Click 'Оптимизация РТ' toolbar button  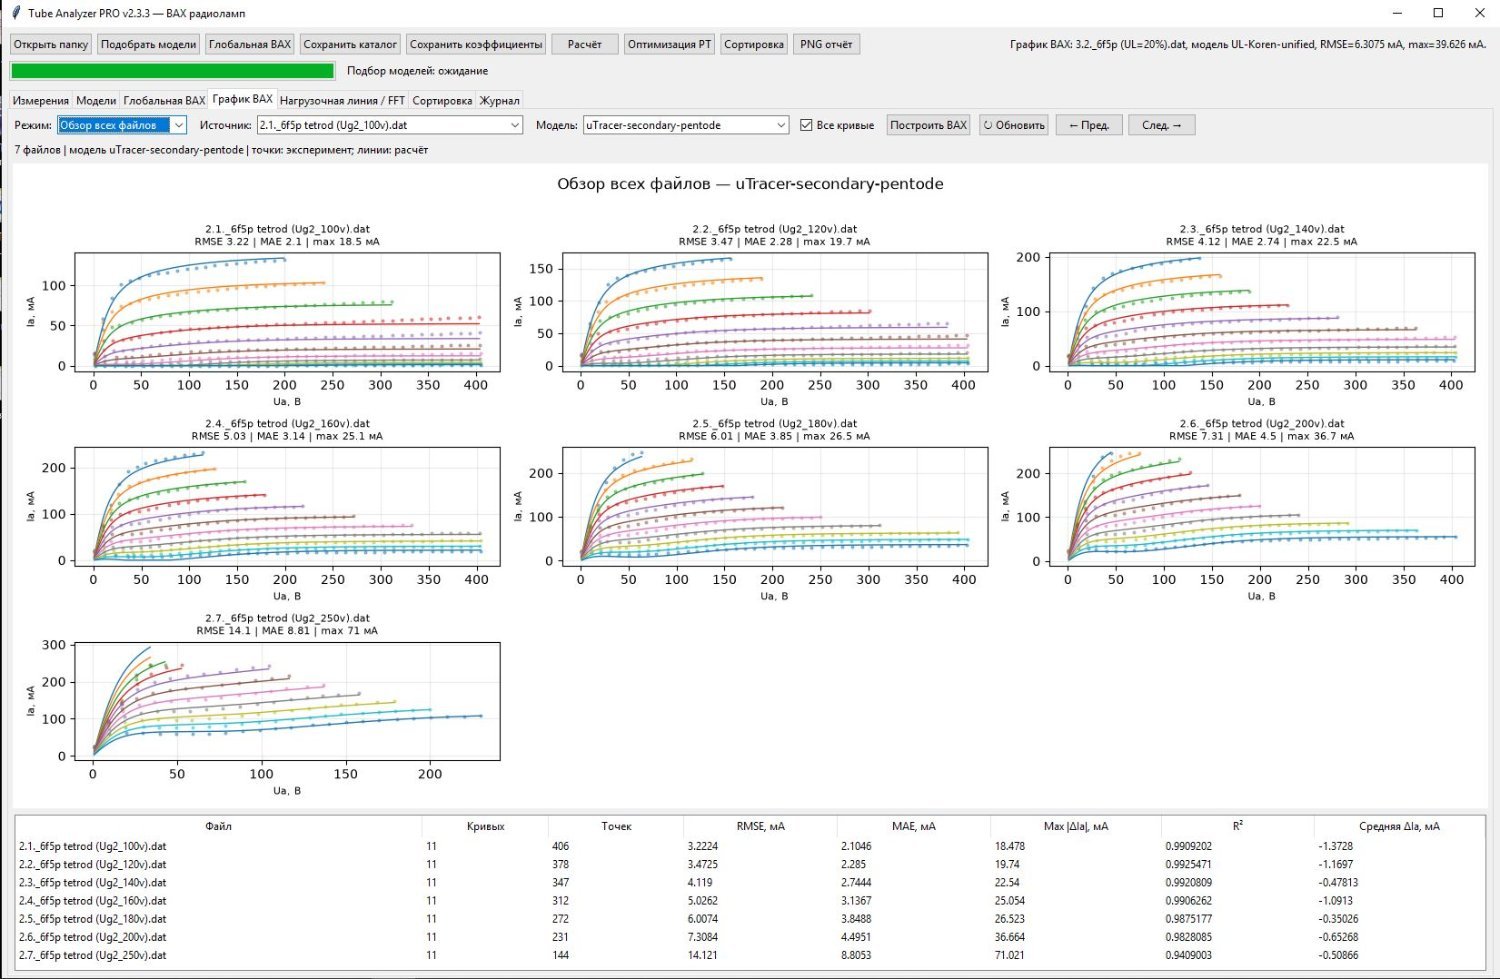pos(669,44)
